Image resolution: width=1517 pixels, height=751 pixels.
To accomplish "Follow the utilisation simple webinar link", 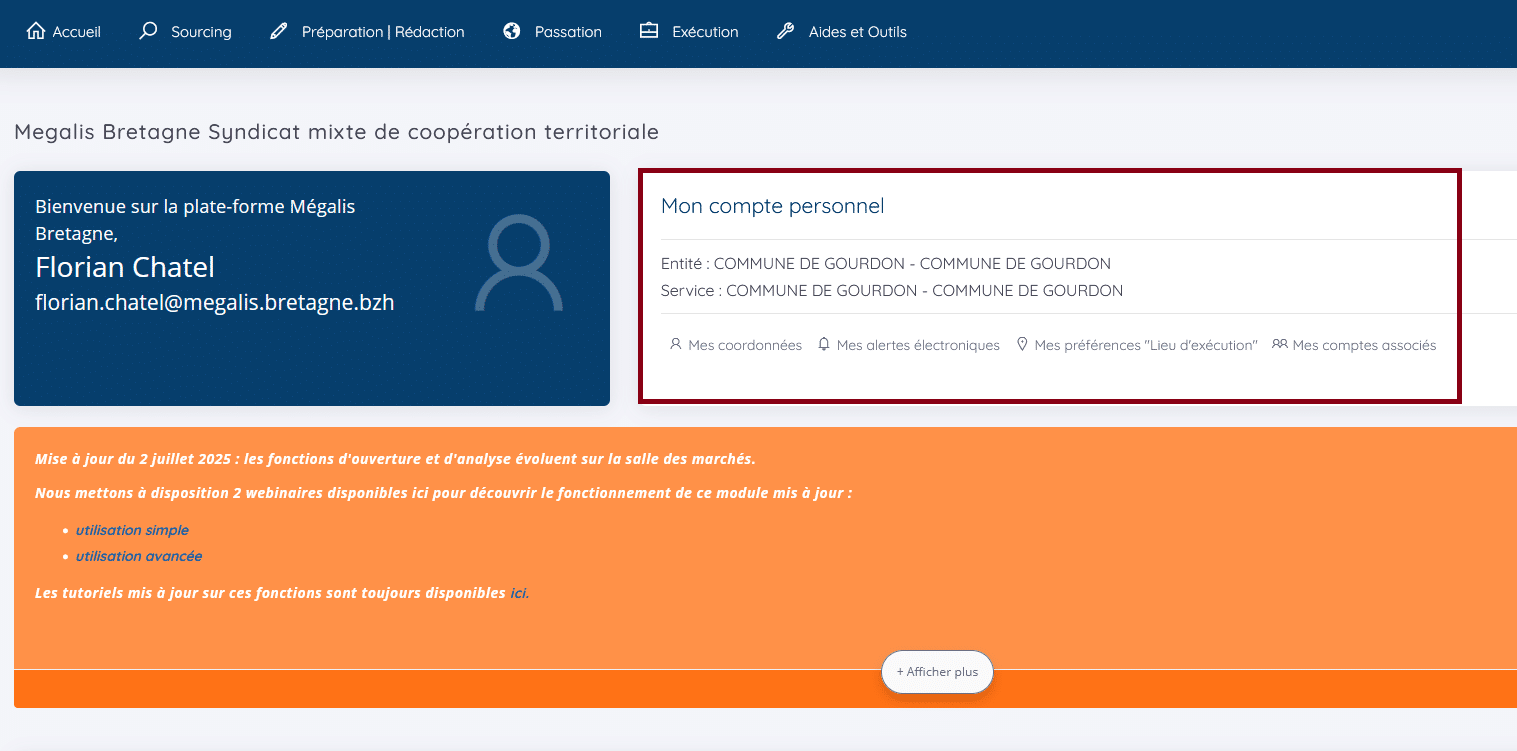I will pos(132,530).
